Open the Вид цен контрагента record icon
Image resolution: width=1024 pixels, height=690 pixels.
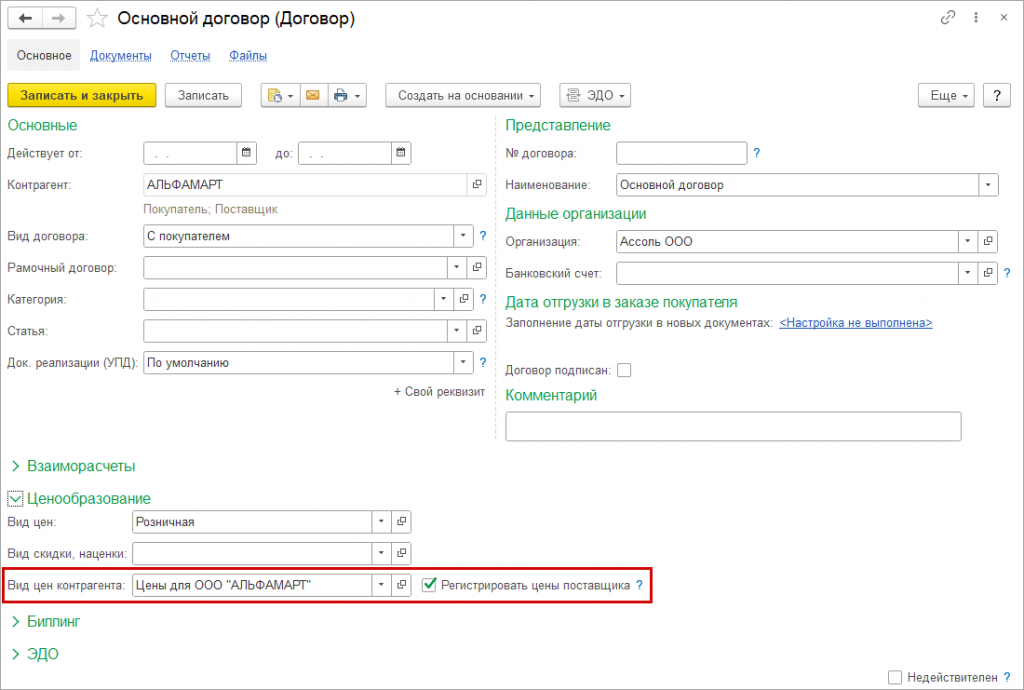click(x=402, y=585)
